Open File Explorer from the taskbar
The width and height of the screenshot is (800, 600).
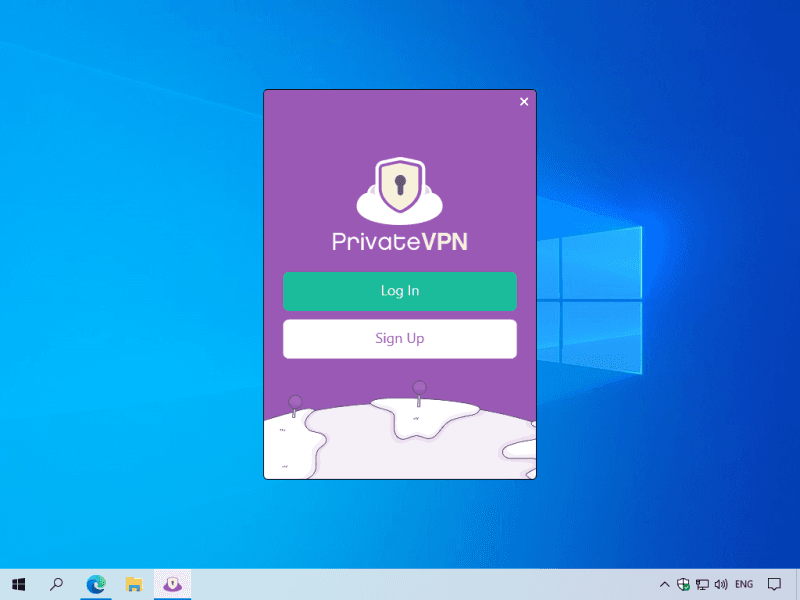point(134,584)
